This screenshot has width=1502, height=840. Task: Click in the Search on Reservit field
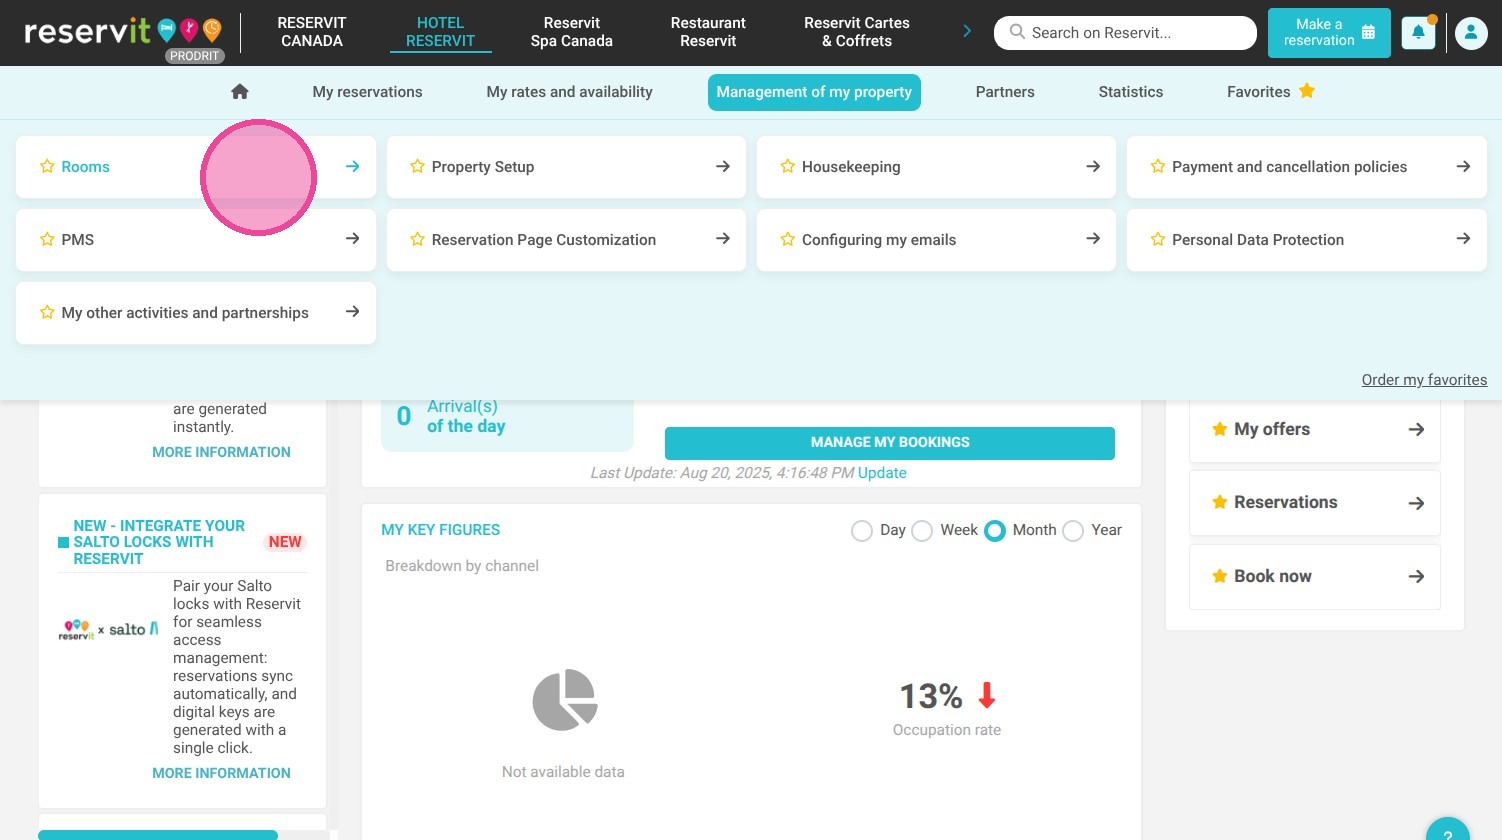point(1125,33)
